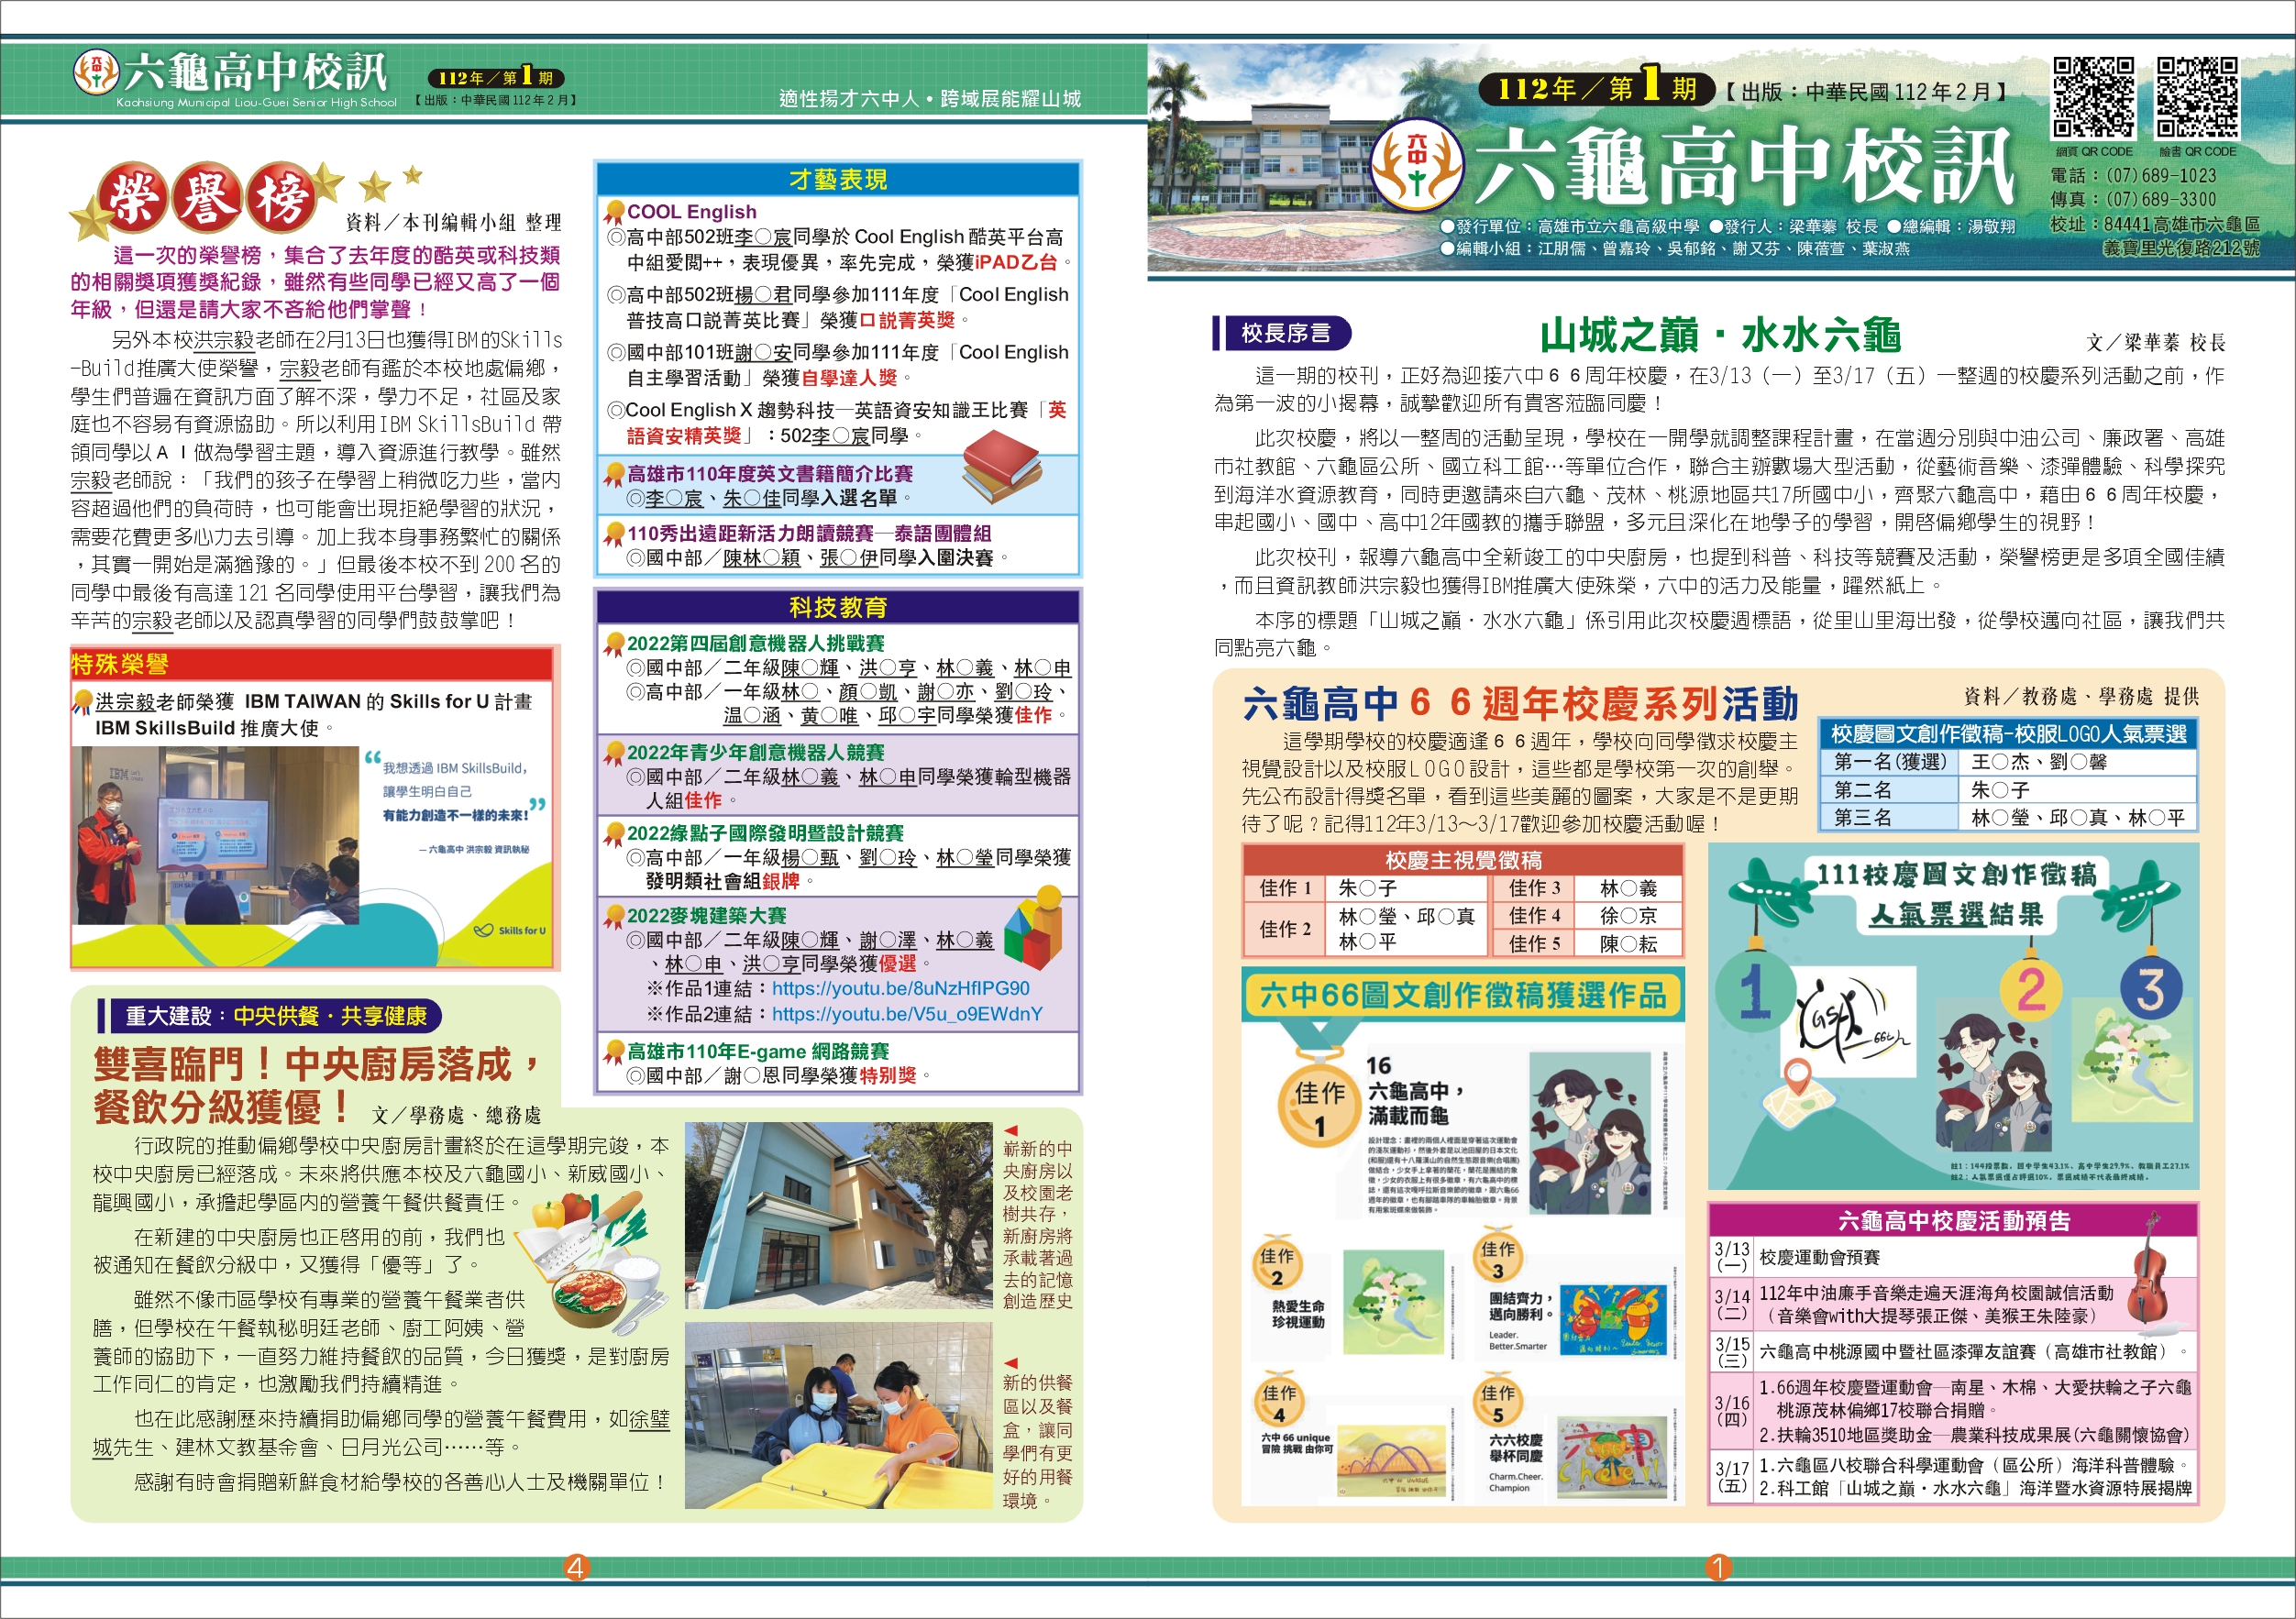
Task: Click the students with yellow lunchboxes photo
Action: pos(838,1415)
